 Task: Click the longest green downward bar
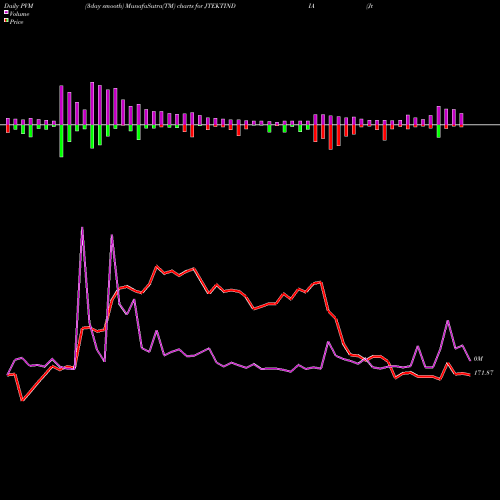tap(61, 141)
